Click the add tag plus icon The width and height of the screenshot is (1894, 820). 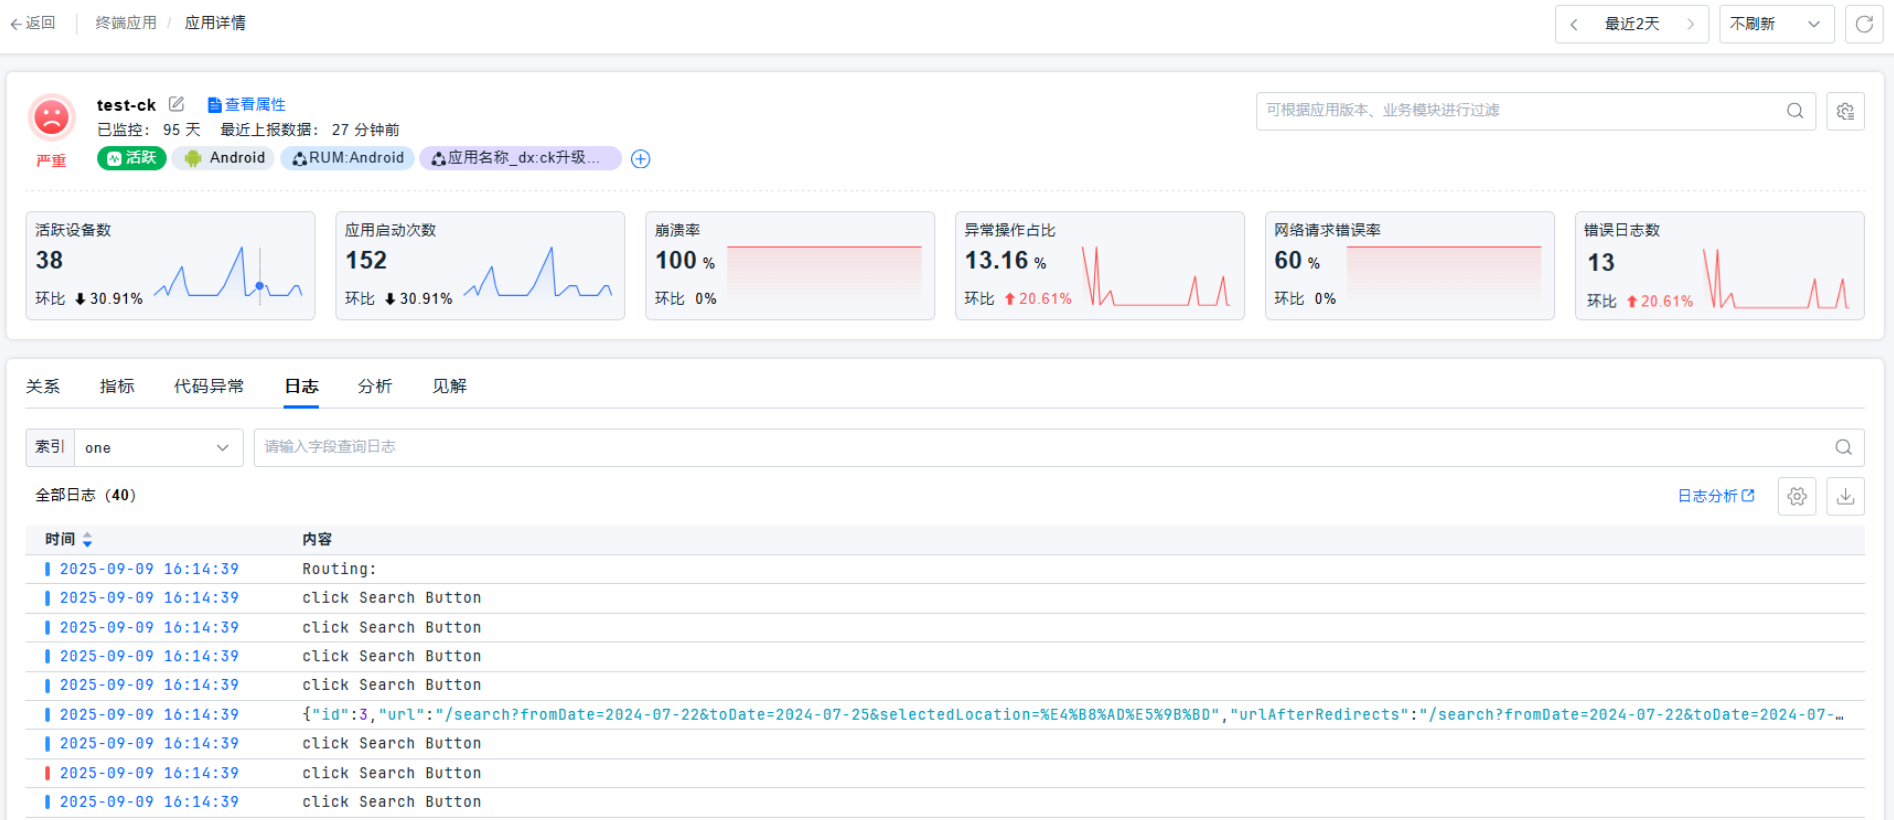pyautogui.click(x=641, y=159)
